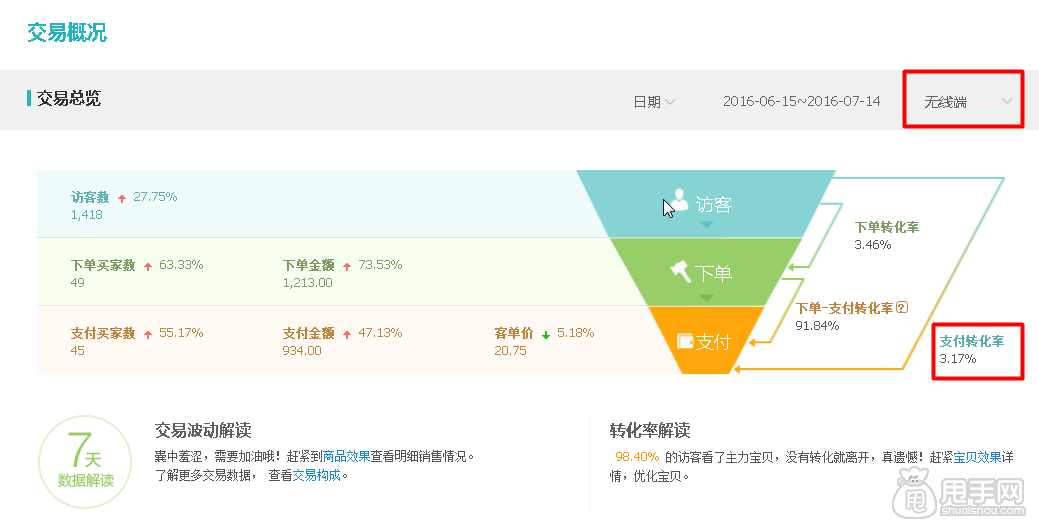Click help icon beside 下单-支付转化率
Screen dimensions: 1039x530
coord(902,308)
